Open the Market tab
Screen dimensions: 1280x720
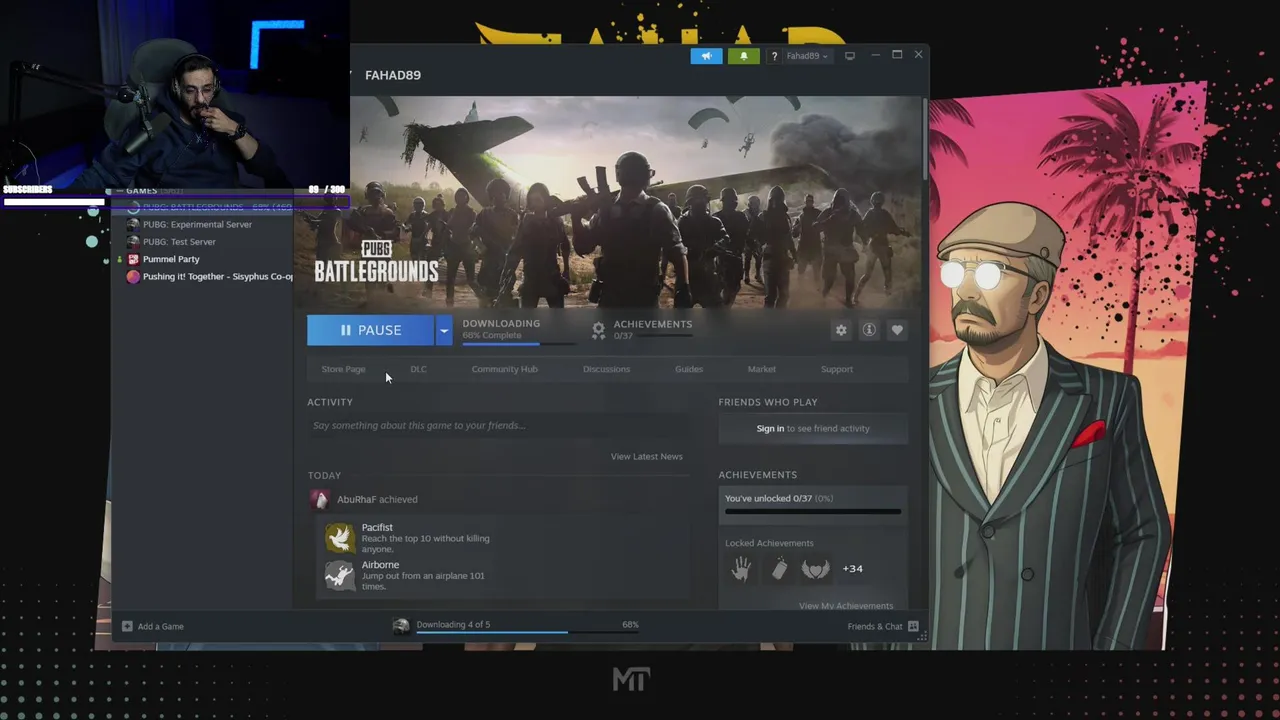click(x=761, y=369)
